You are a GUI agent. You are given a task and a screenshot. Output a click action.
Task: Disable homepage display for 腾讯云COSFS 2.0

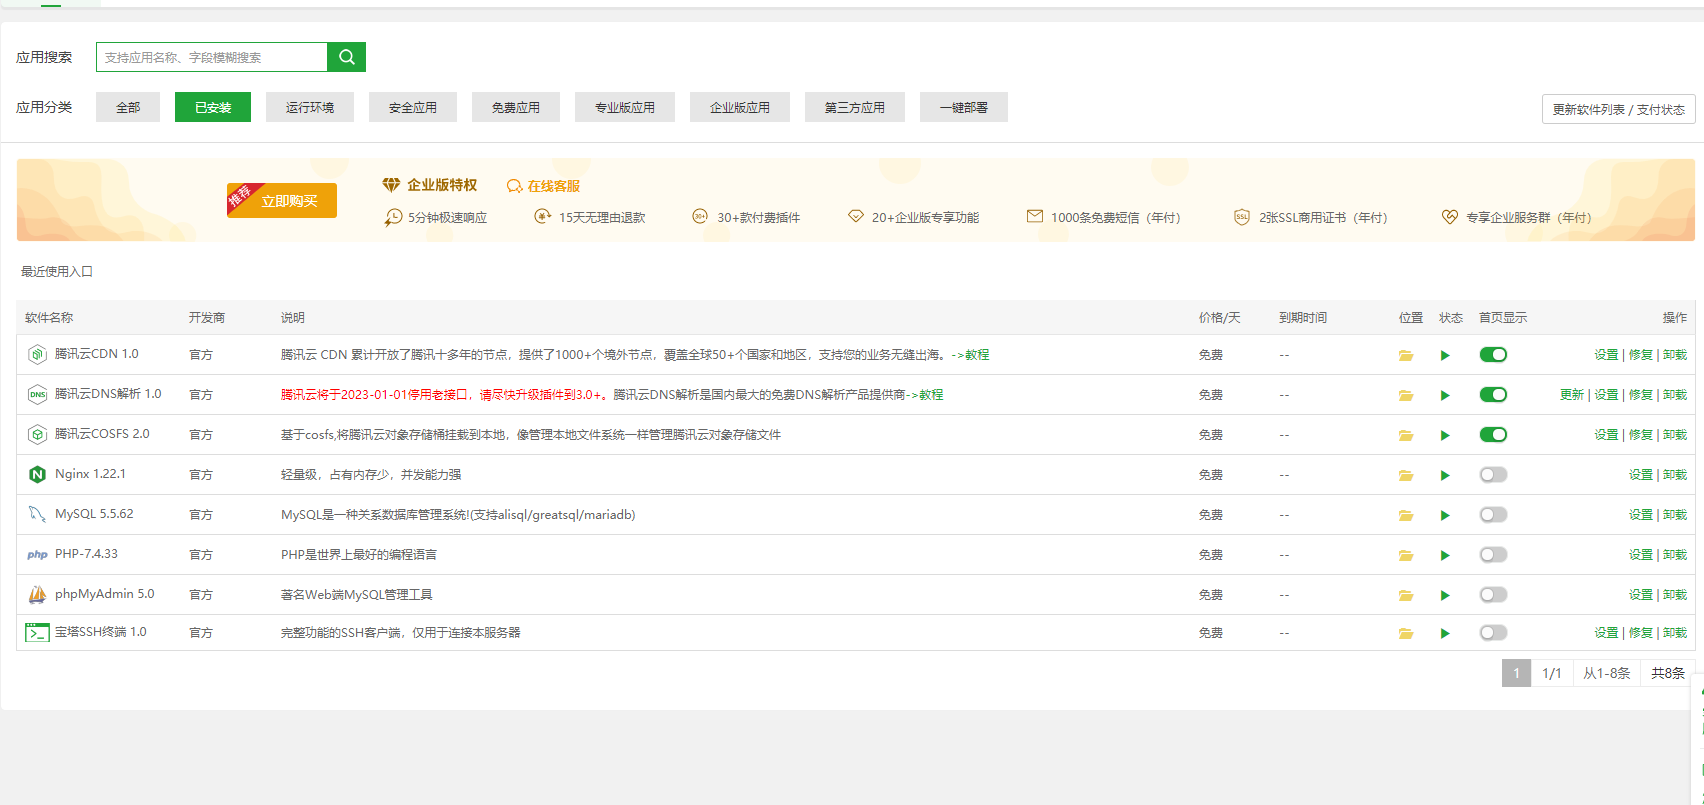(1493, 435)
